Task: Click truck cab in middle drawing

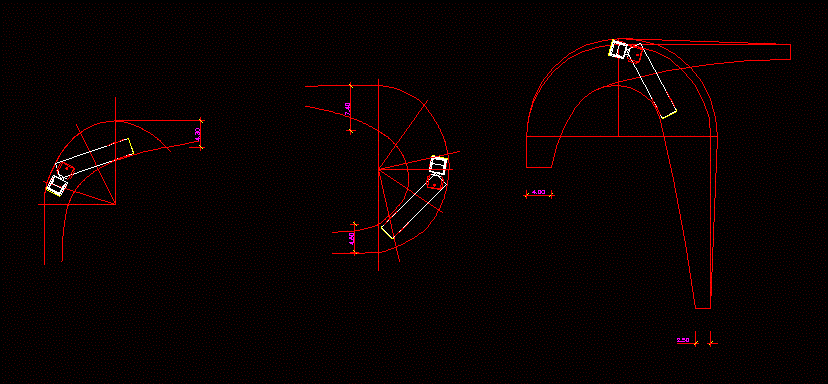Action: tap(438, 165)
